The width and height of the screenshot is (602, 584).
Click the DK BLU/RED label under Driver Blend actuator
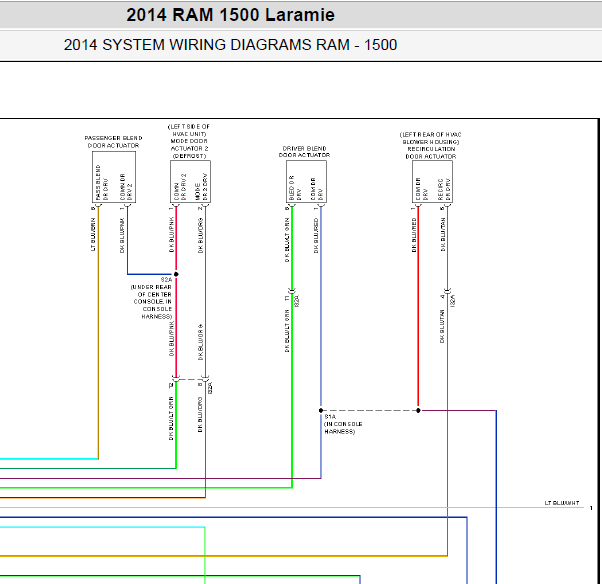[316, 235]
